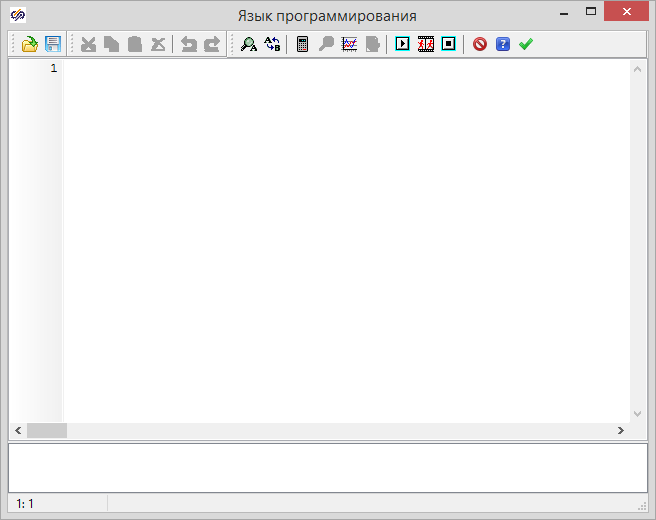Click the output message panel at bottom
Viewport: 656px width, 520px height.
coord(327,466)
